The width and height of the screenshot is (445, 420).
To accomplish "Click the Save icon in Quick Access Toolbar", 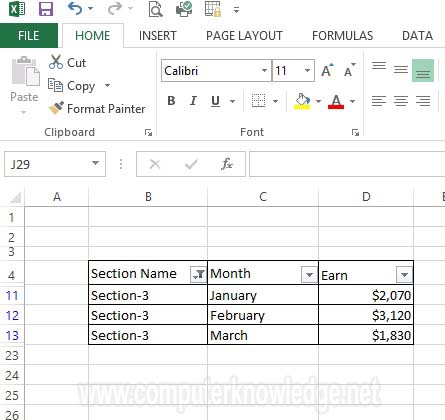I will [46, 9].
